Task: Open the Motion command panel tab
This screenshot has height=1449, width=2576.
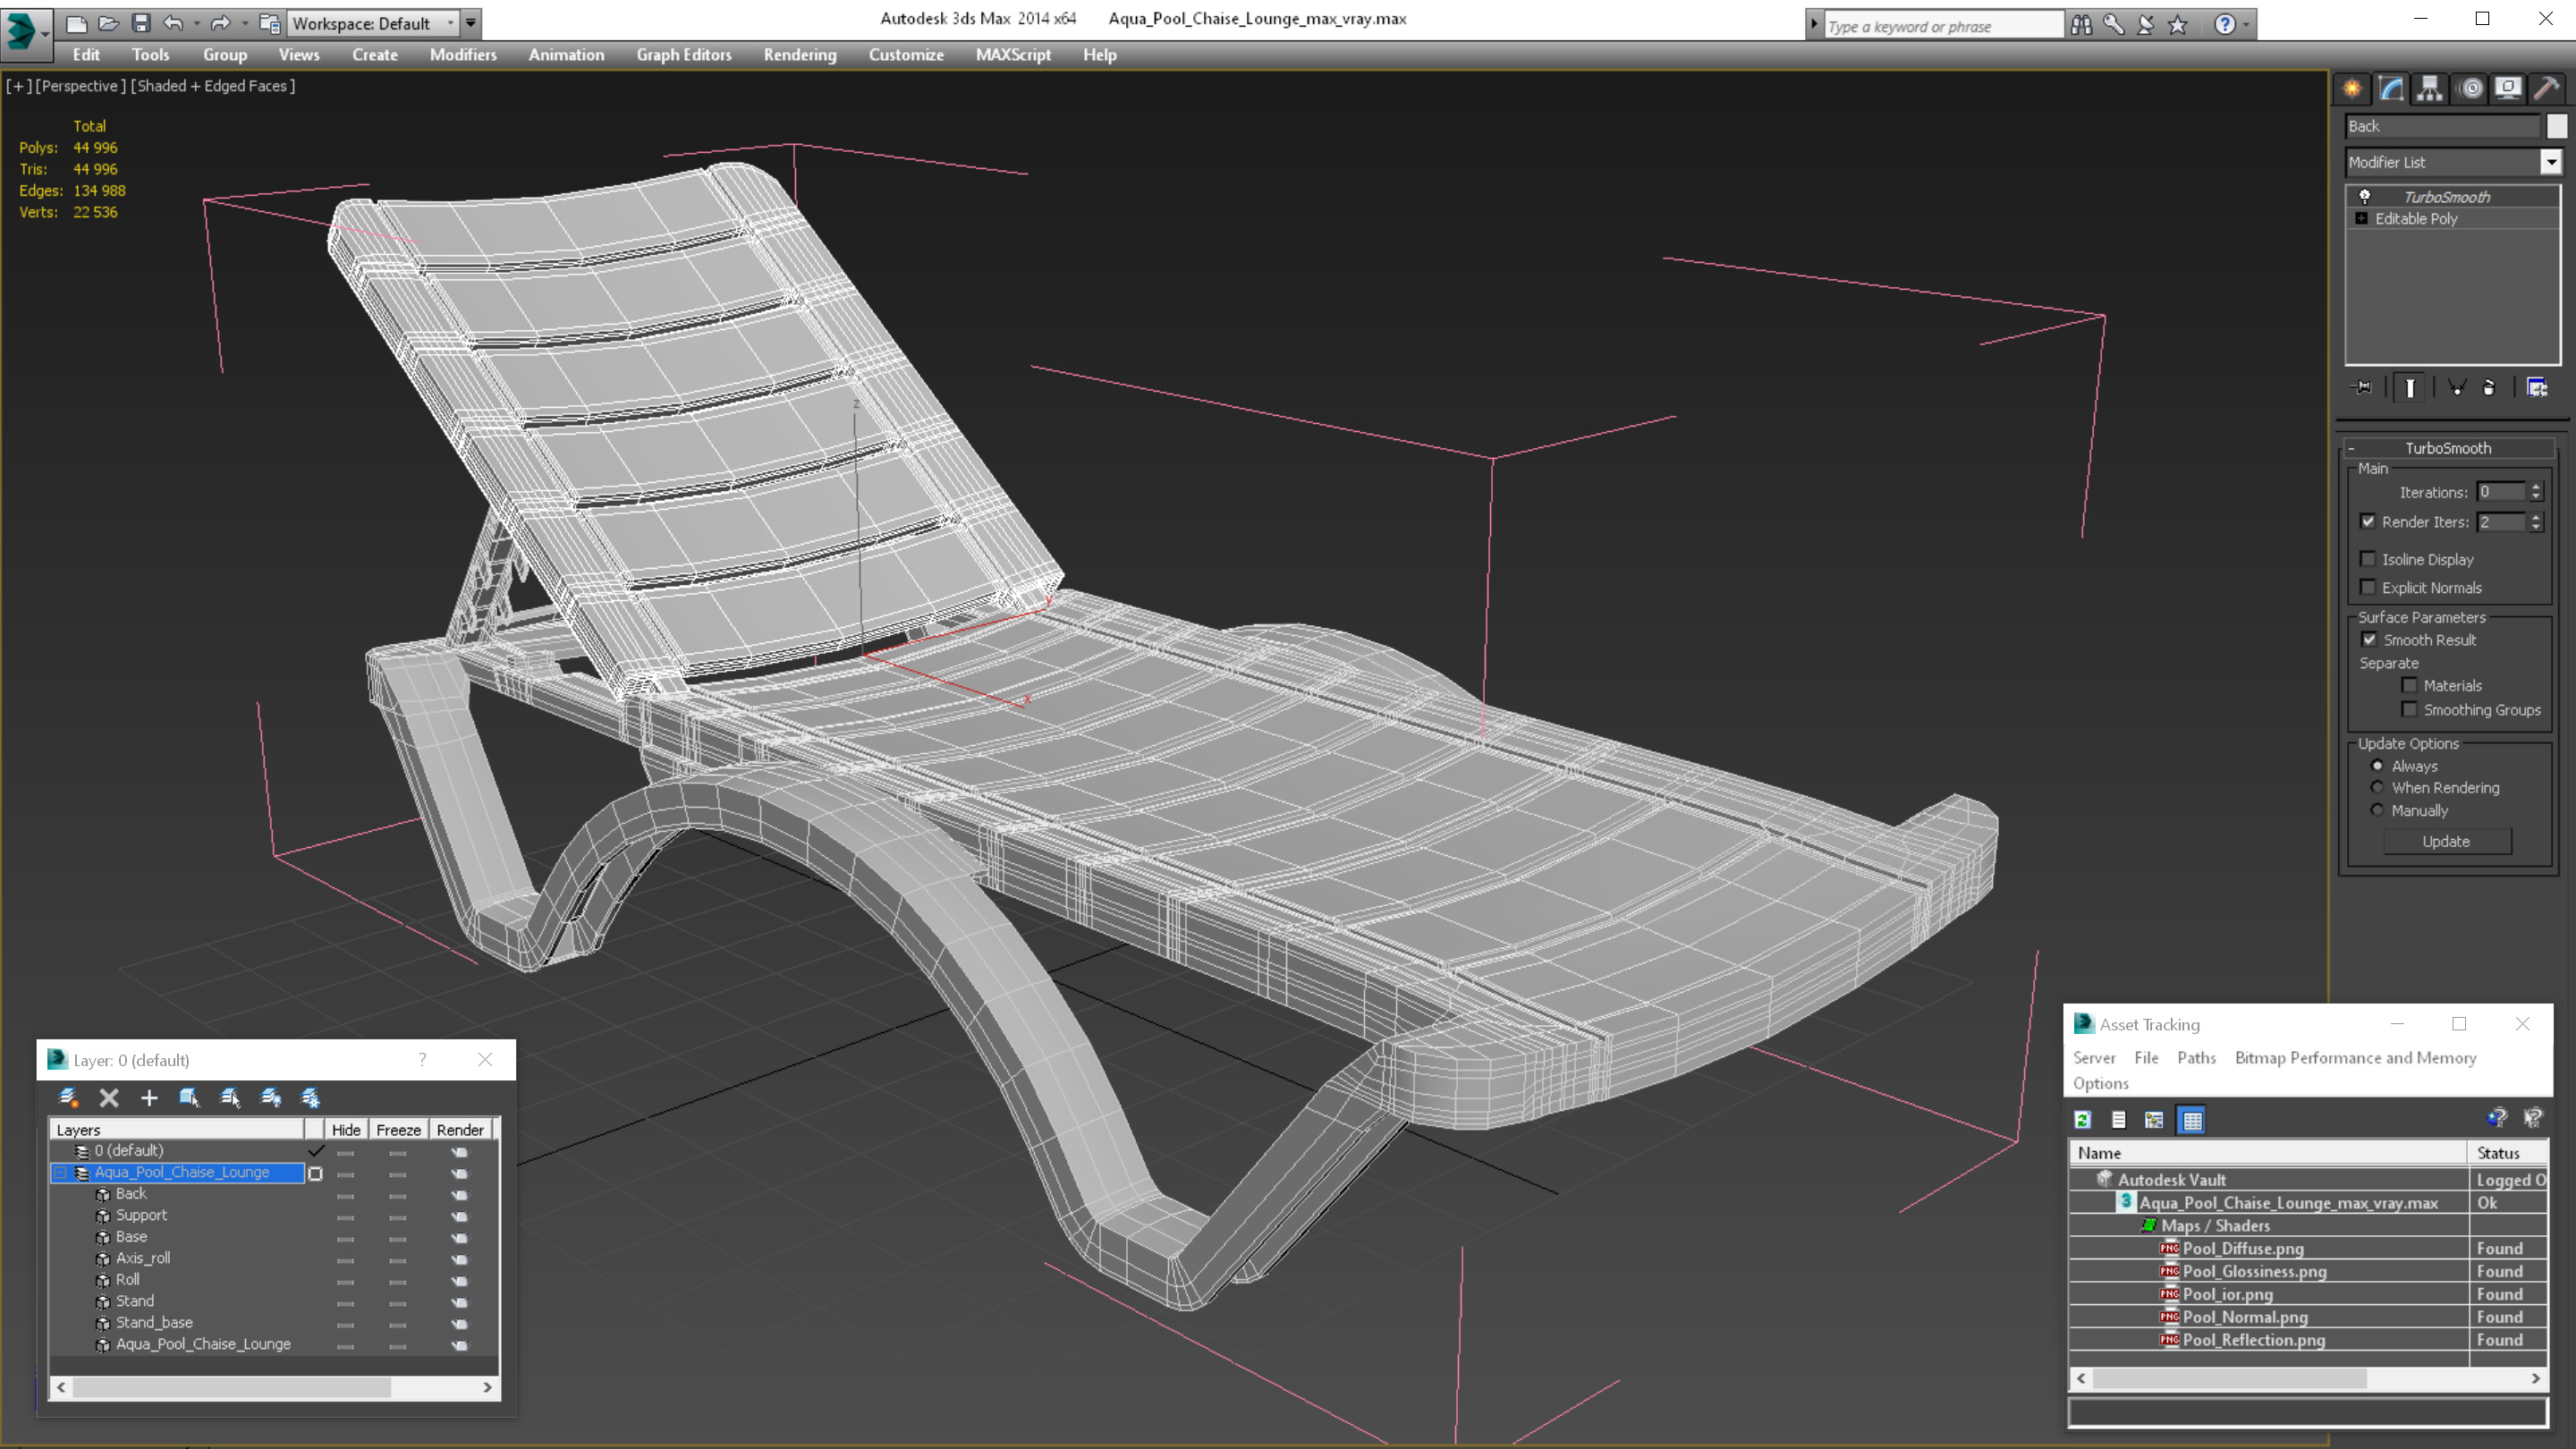Action: coord(2470,89)
